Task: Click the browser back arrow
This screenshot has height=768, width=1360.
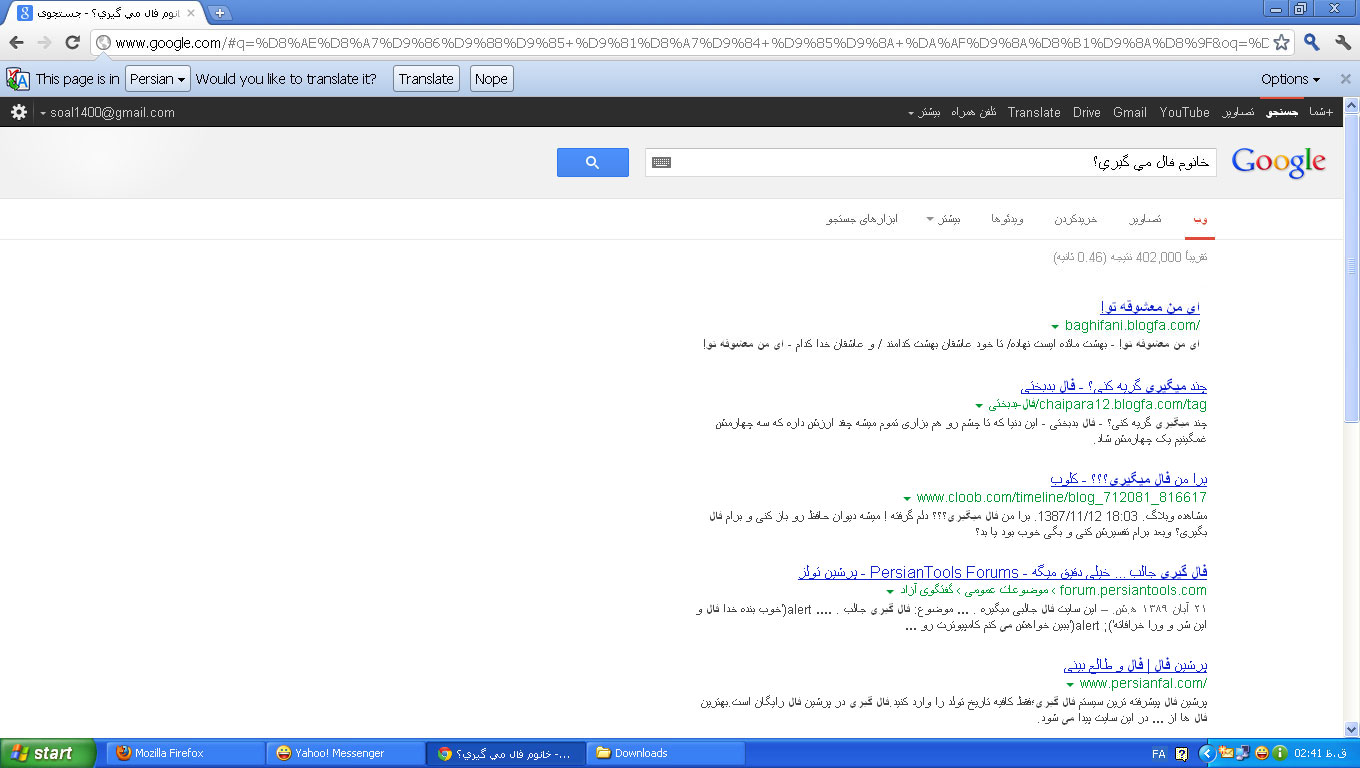Action: [x=17, y=42]
